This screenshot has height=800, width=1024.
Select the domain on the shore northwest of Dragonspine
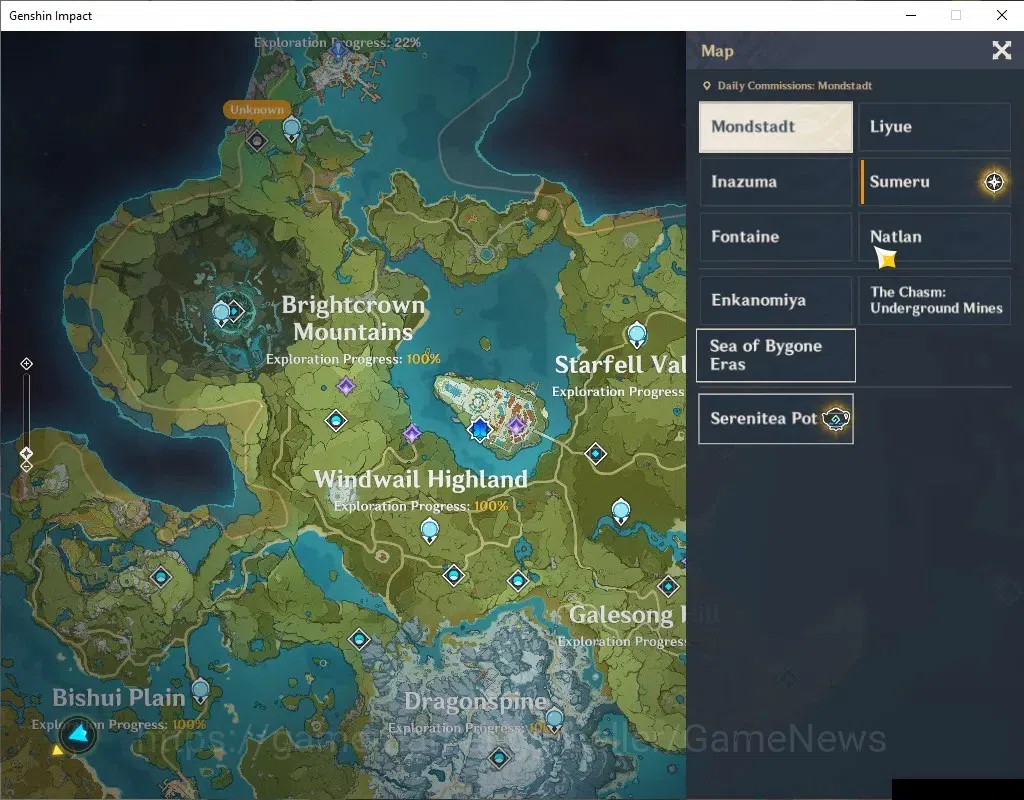pyautogui.click(x=359, y=639)
